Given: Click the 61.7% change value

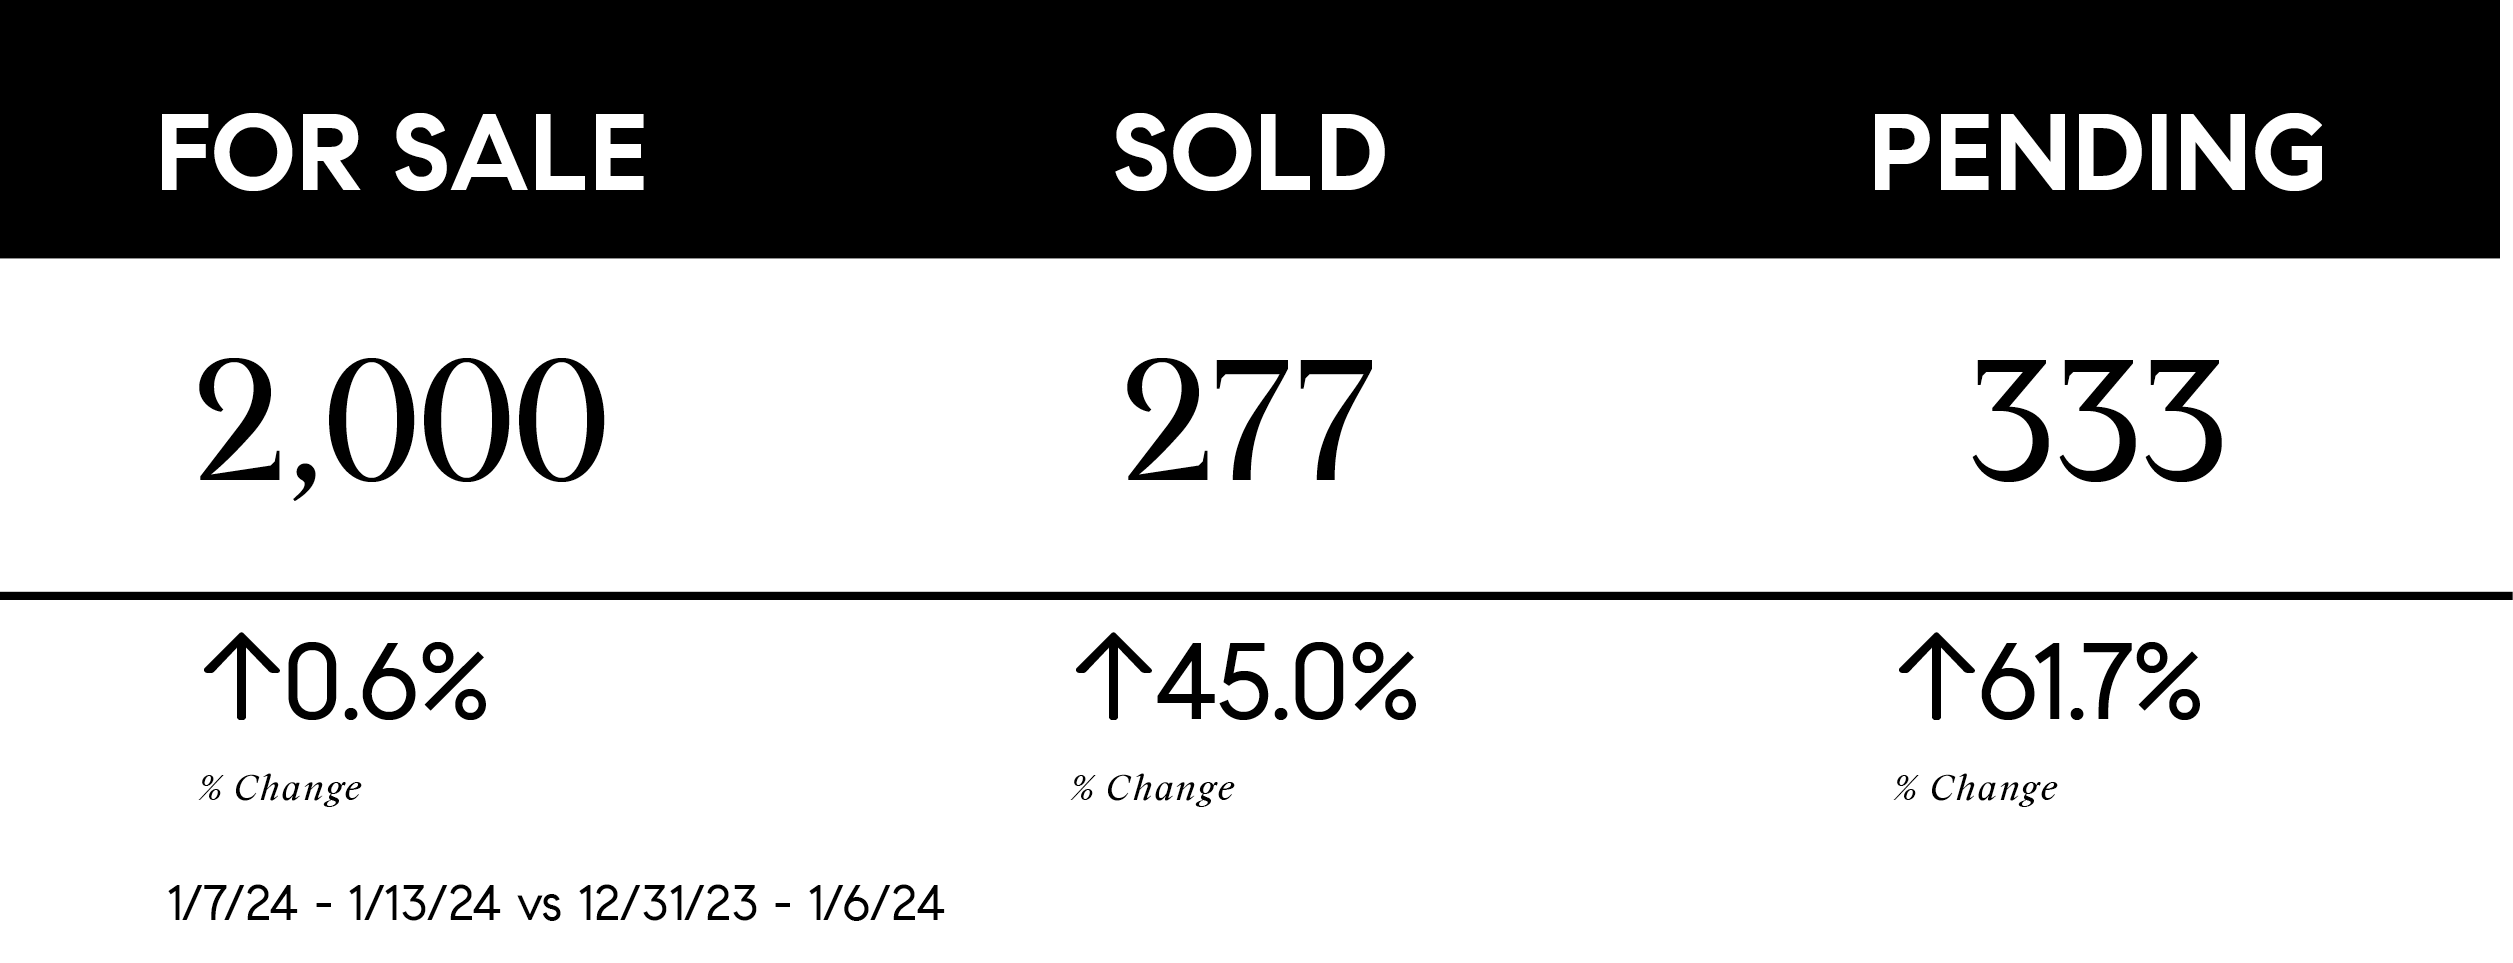Looking at the screenshot, I should tap(2090, 685).
